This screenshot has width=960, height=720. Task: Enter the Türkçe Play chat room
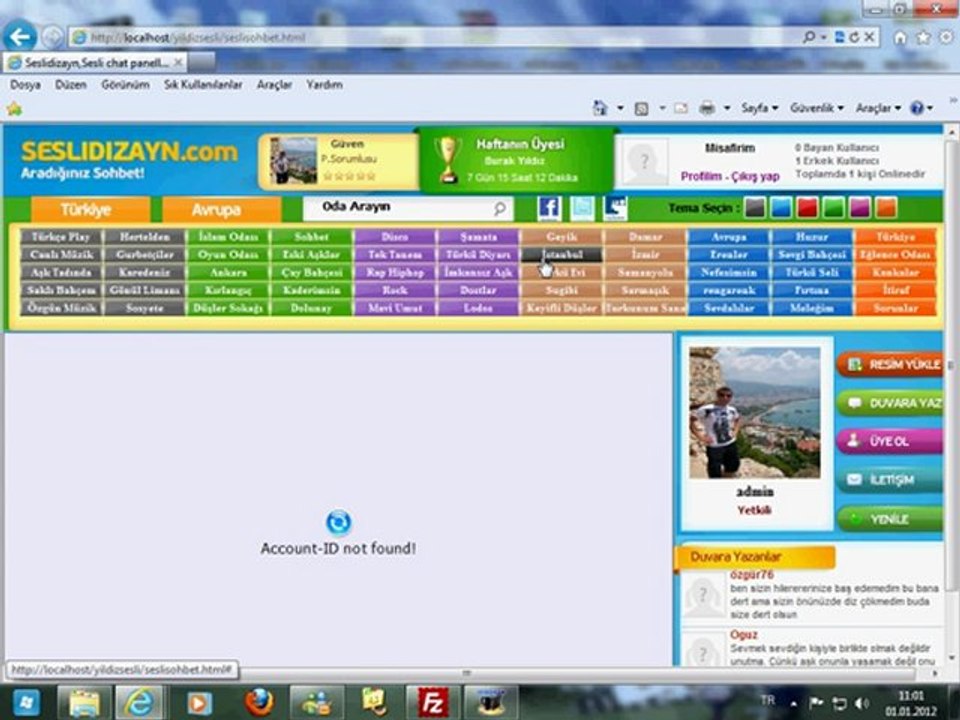click(x=61, y=236)
